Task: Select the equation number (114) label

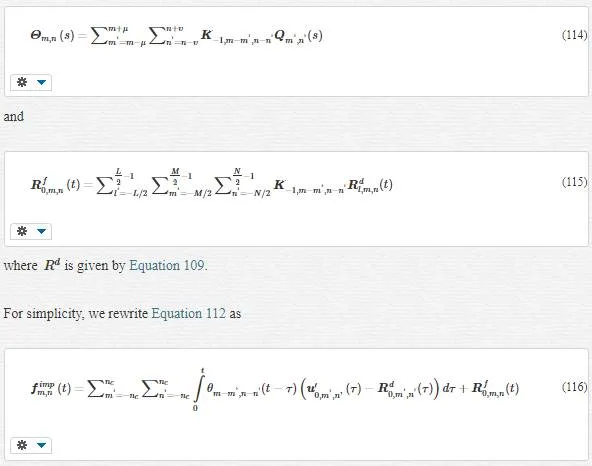Action: point(574,35)
